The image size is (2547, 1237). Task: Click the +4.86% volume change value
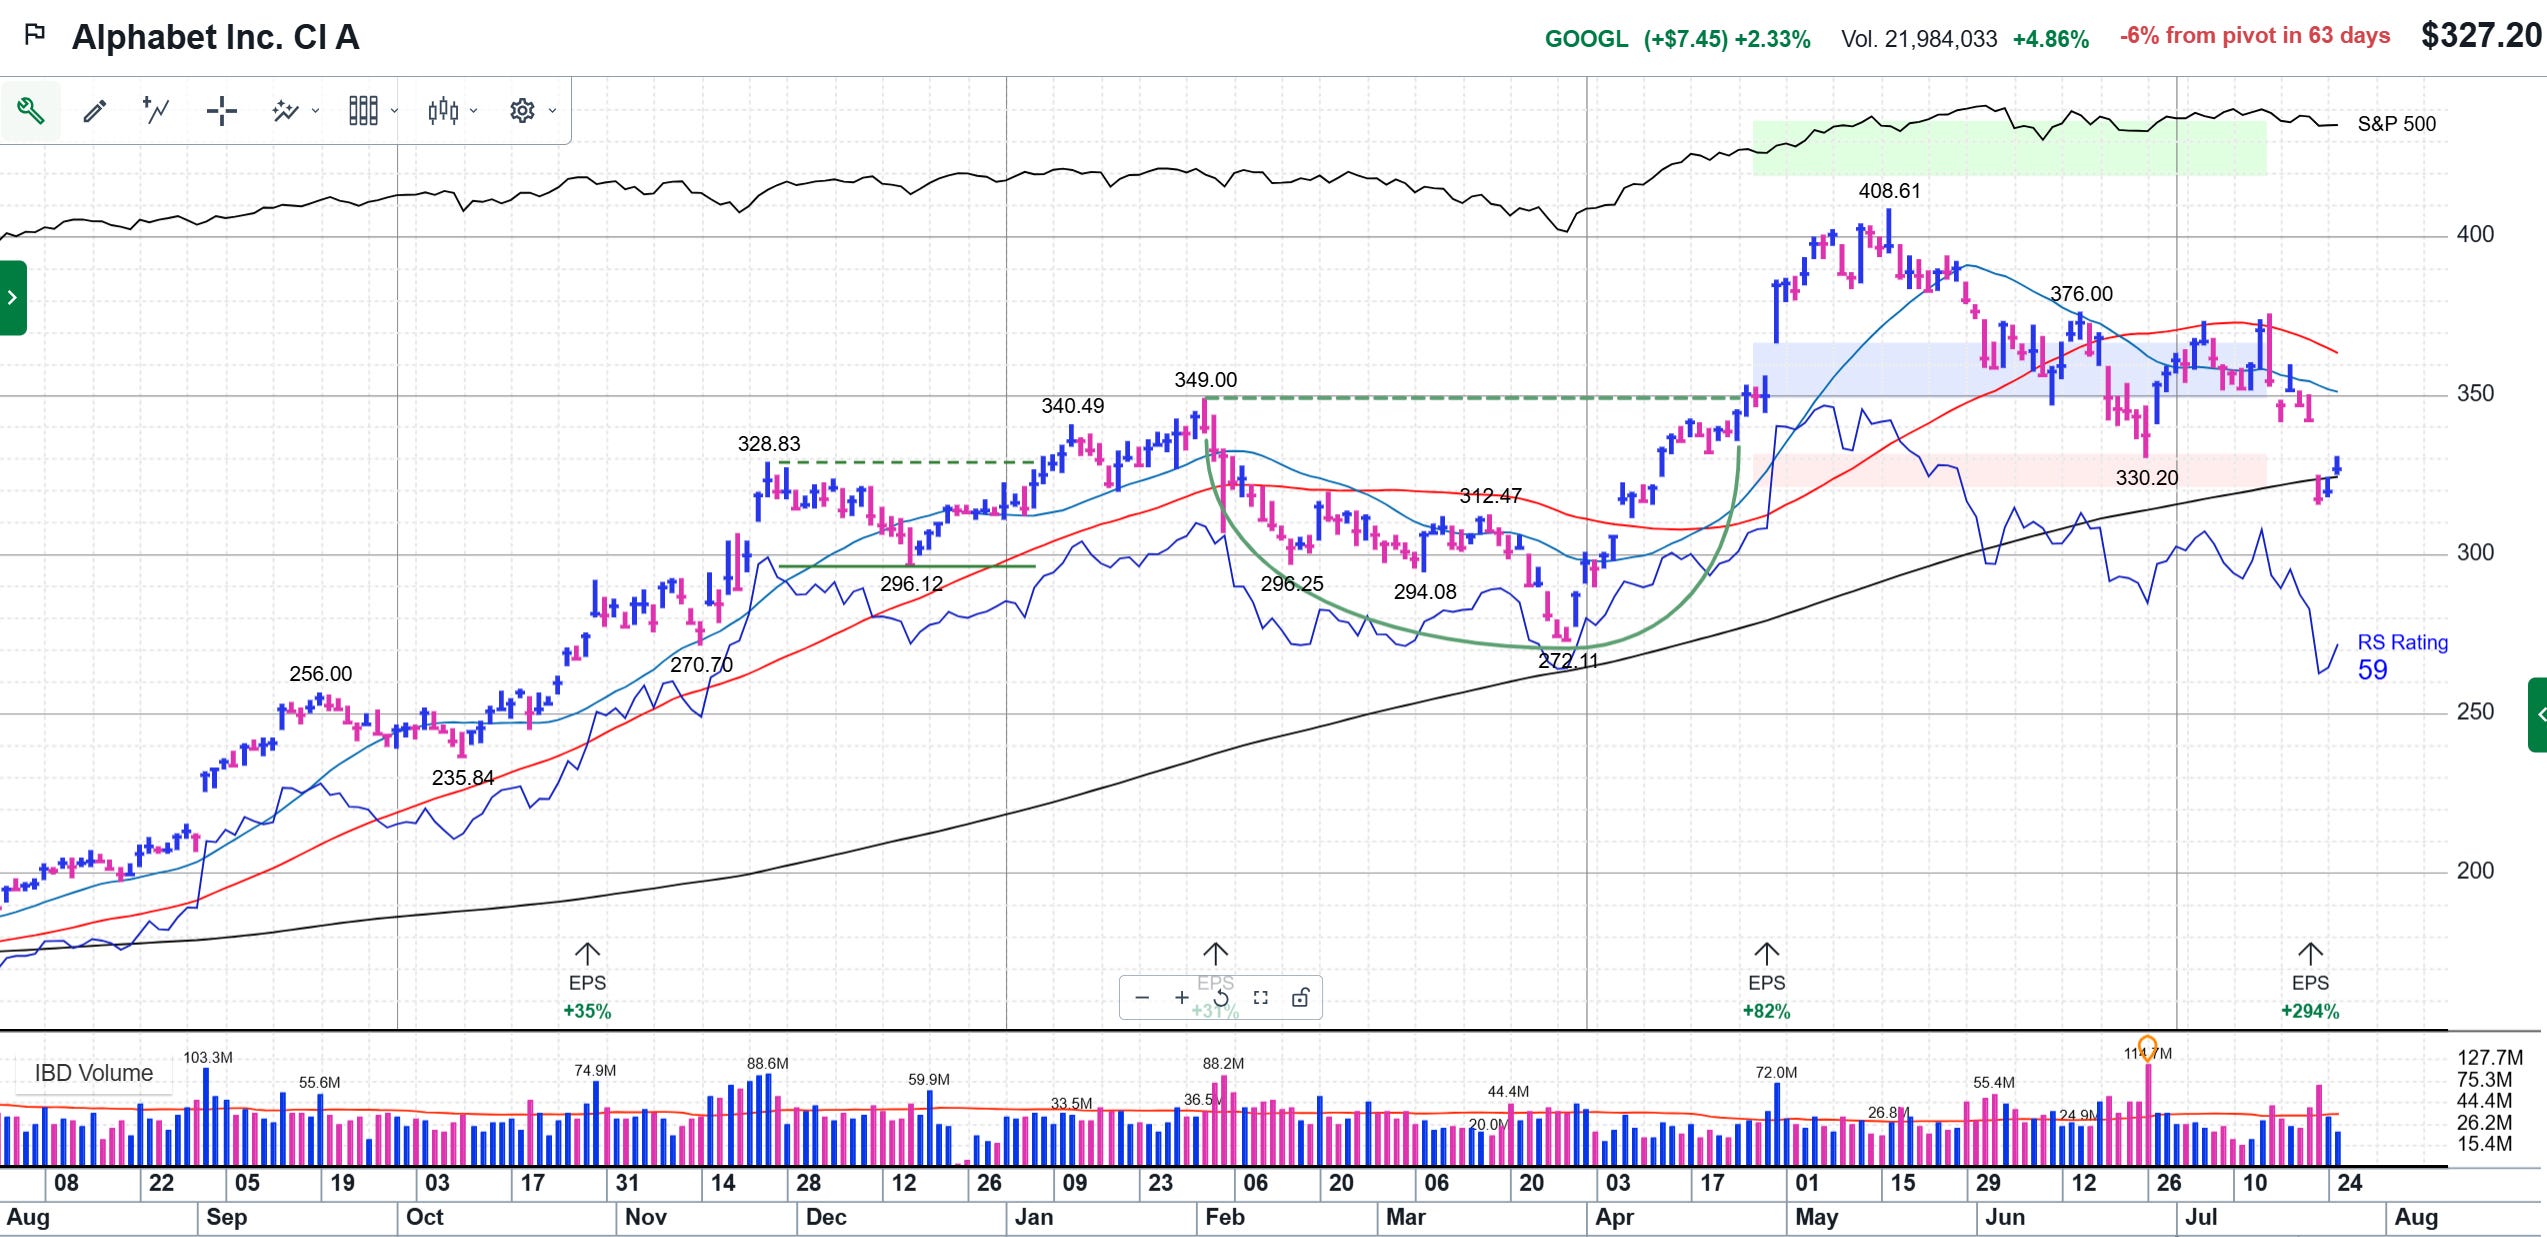pyautogui.click(x=2051, y=39)
